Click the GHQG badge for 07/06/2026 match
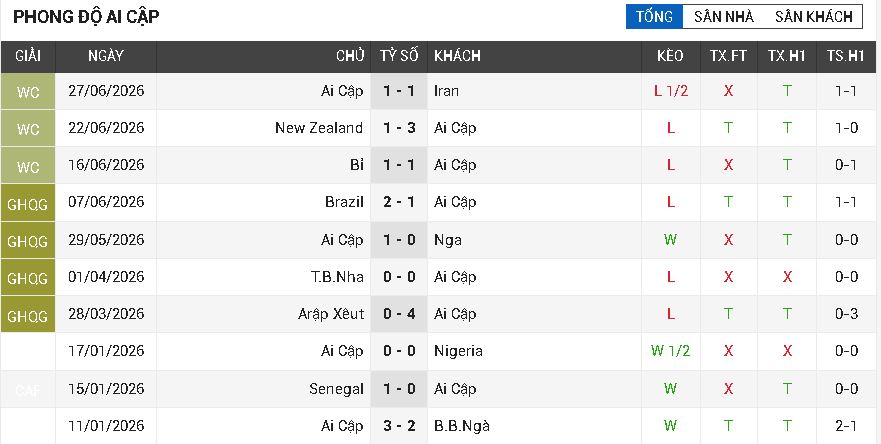 point(28,202)
